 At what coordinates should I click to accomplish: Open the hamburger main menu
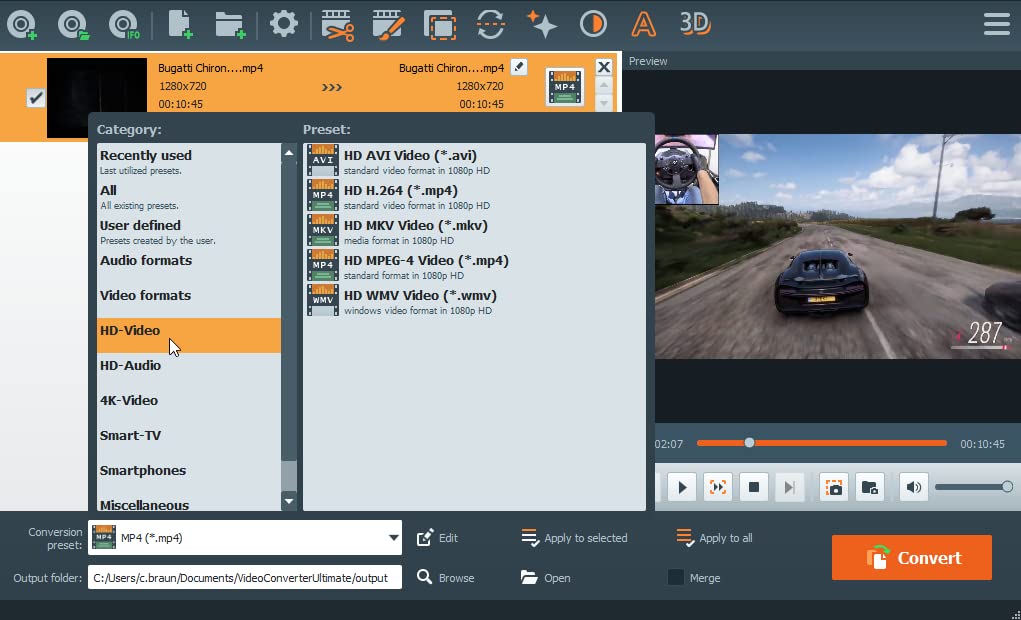pyautogui.click(x=997, y=24)
